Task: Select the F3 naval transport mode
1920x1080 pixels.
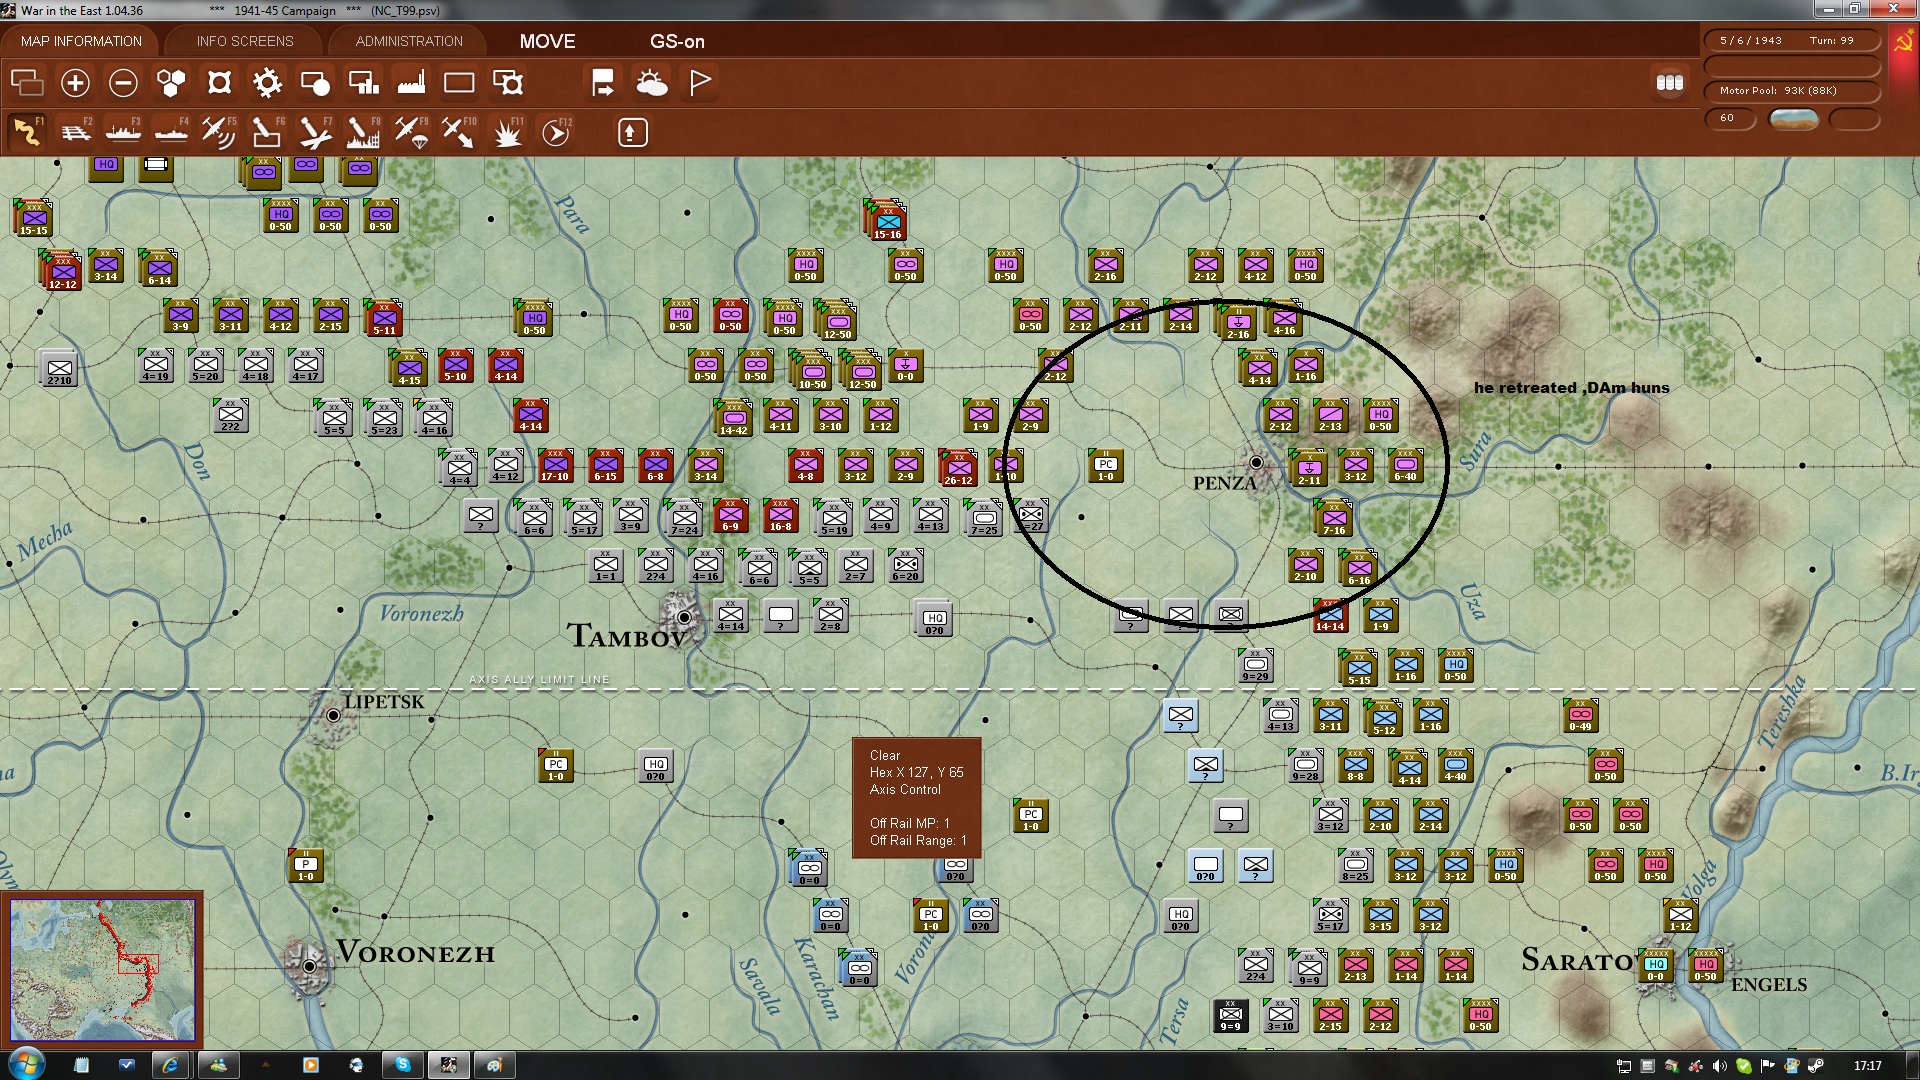Action: pos(123,132)
